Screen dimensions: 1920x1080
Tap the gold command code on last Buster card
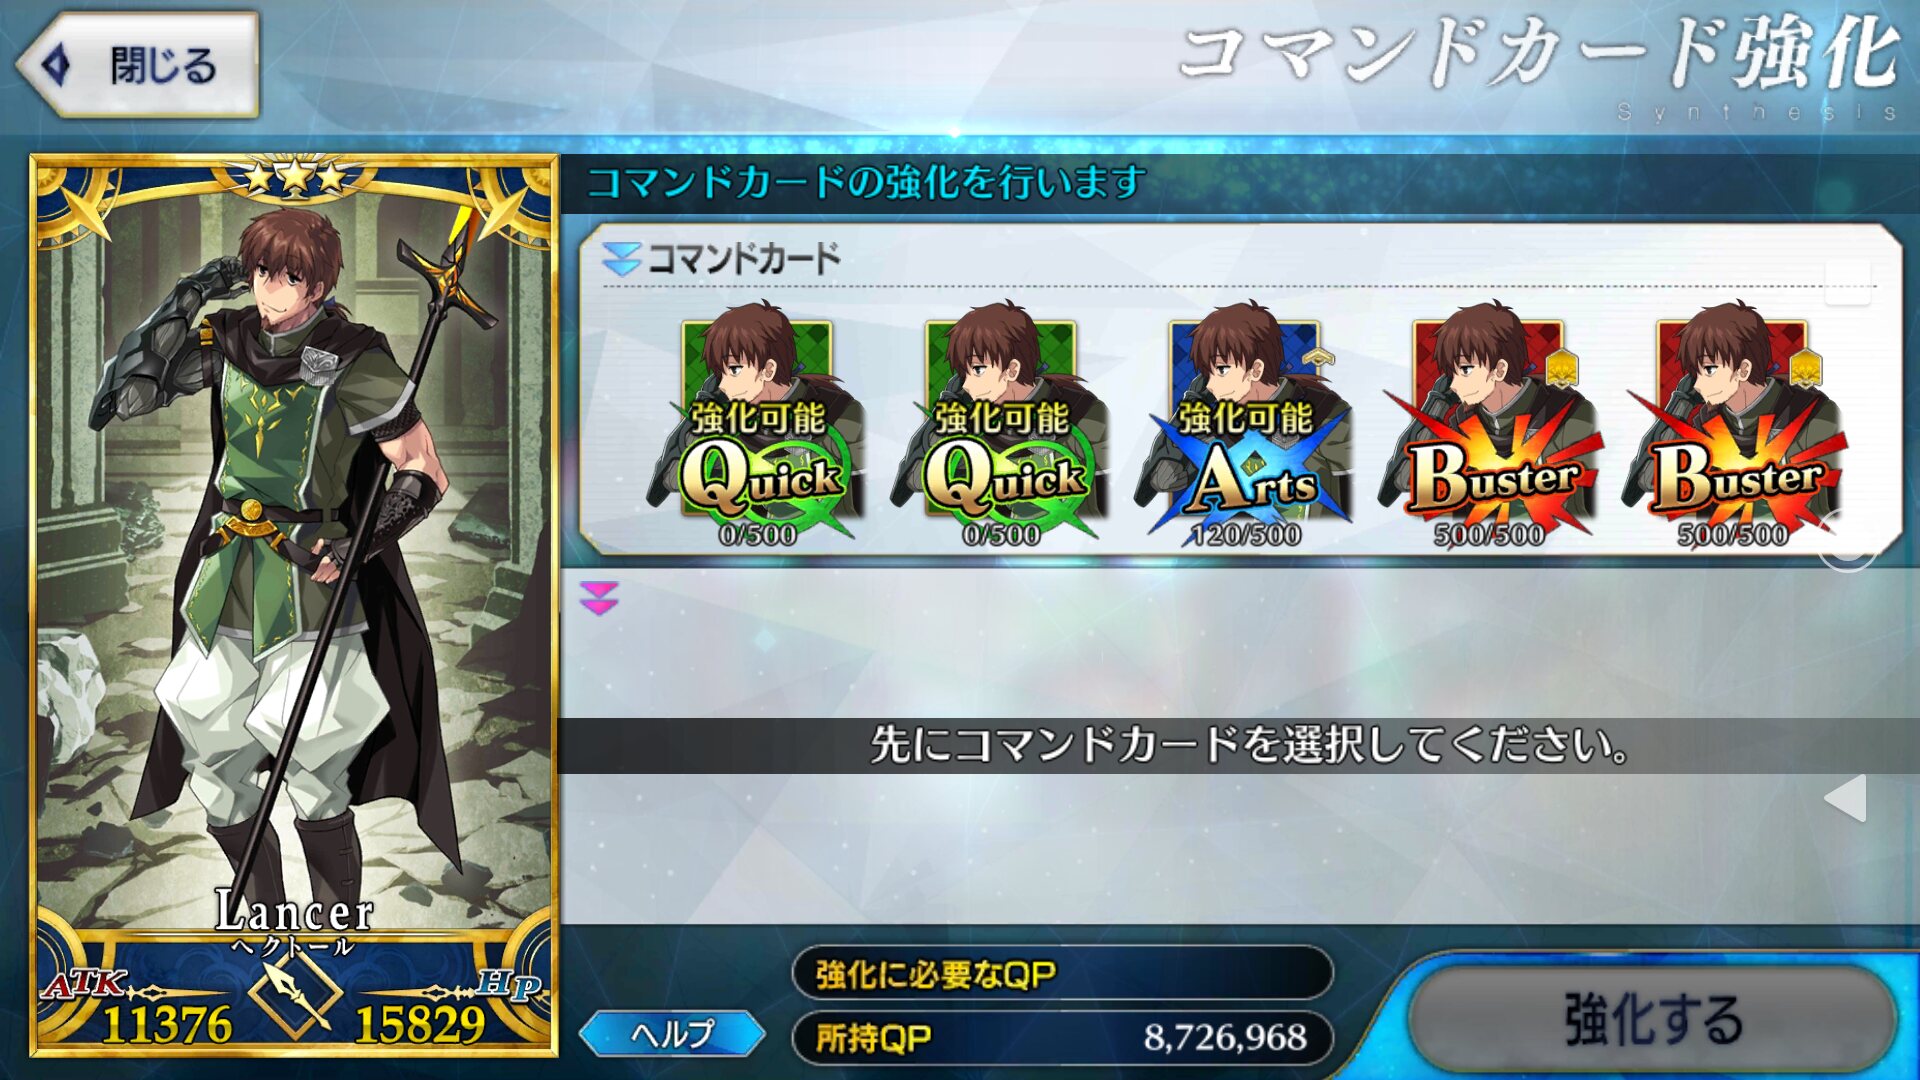(1805, 369)
